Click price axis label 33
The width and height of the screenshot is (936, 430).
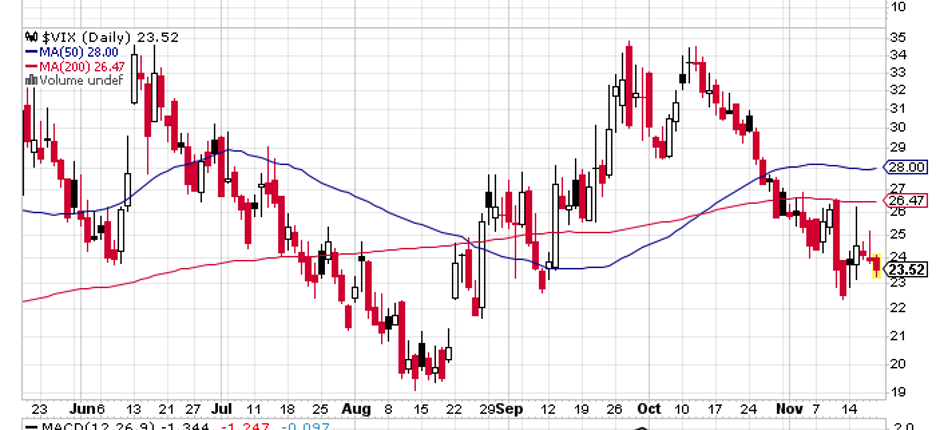(x=898, y=72)
